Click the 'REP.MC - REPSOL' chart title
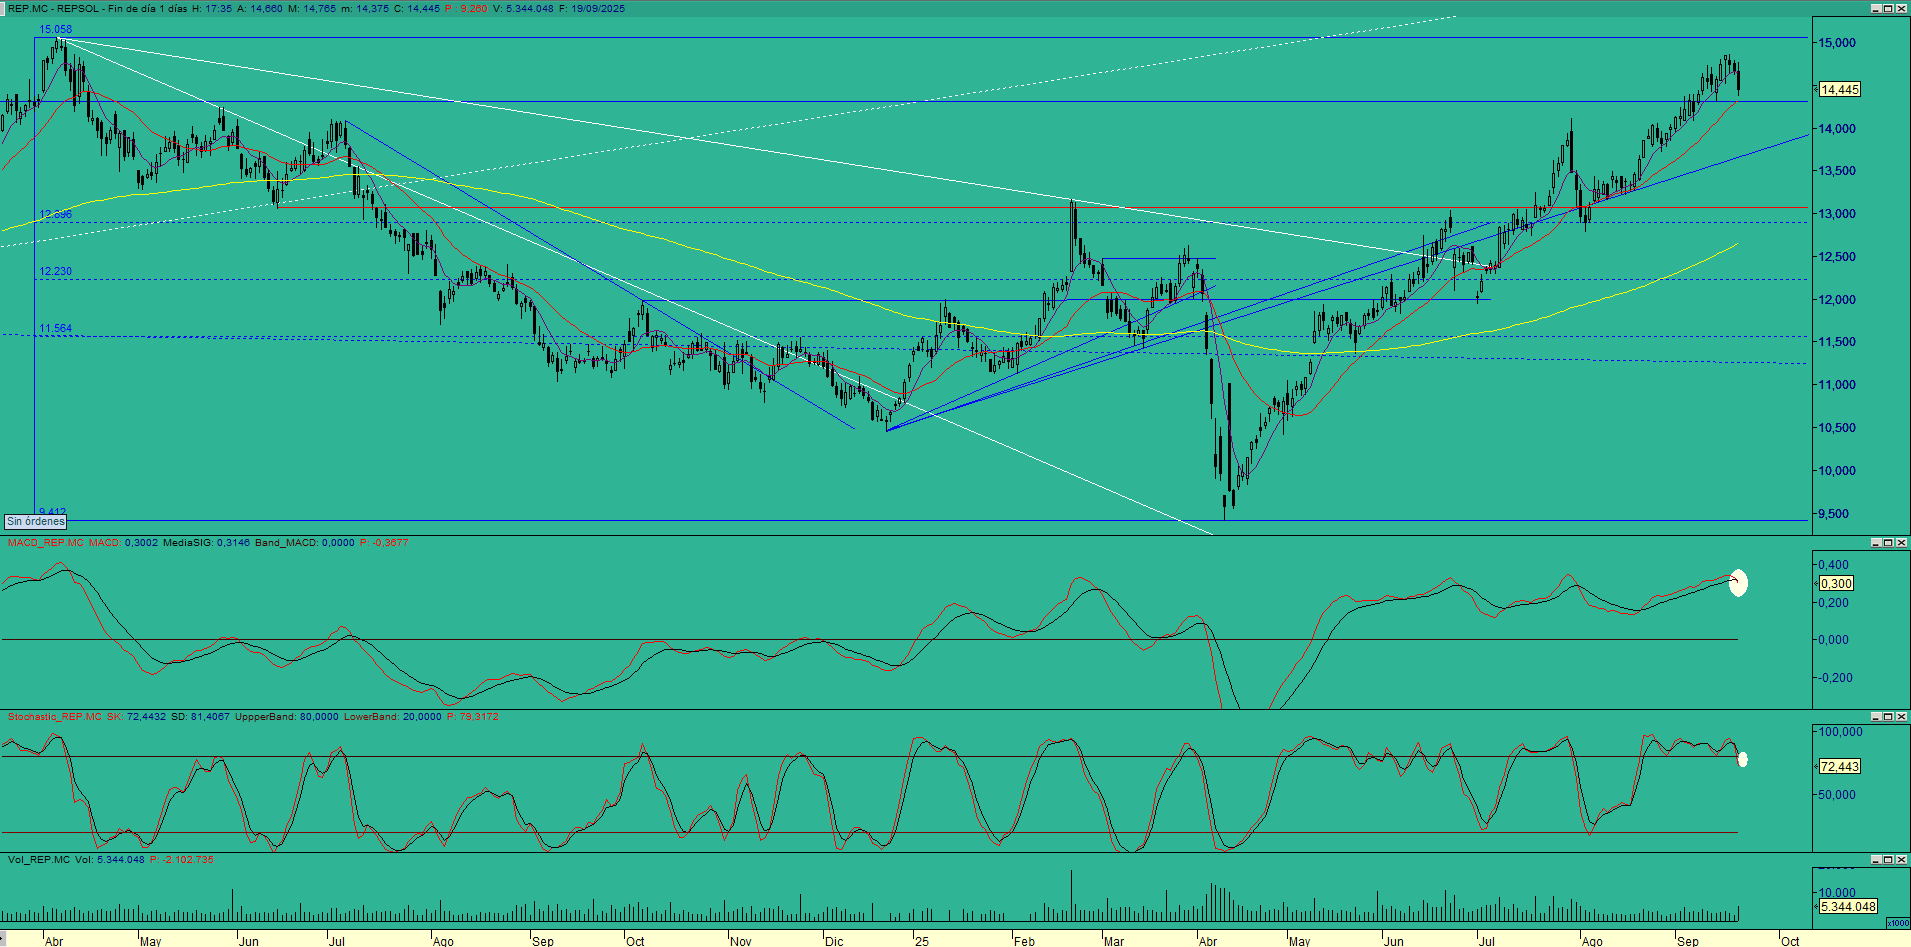This screenshot has width=1911, height=947. 54,9
